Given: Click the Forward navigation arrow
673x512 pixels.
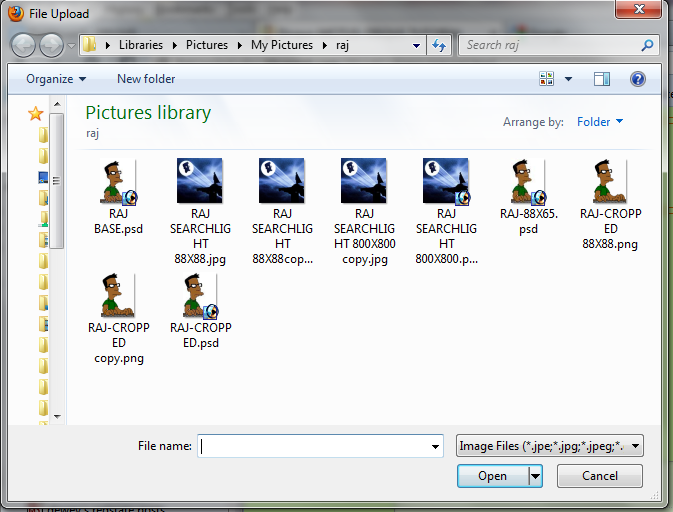Looking at the screenshot, I should [x=52, y=45].
